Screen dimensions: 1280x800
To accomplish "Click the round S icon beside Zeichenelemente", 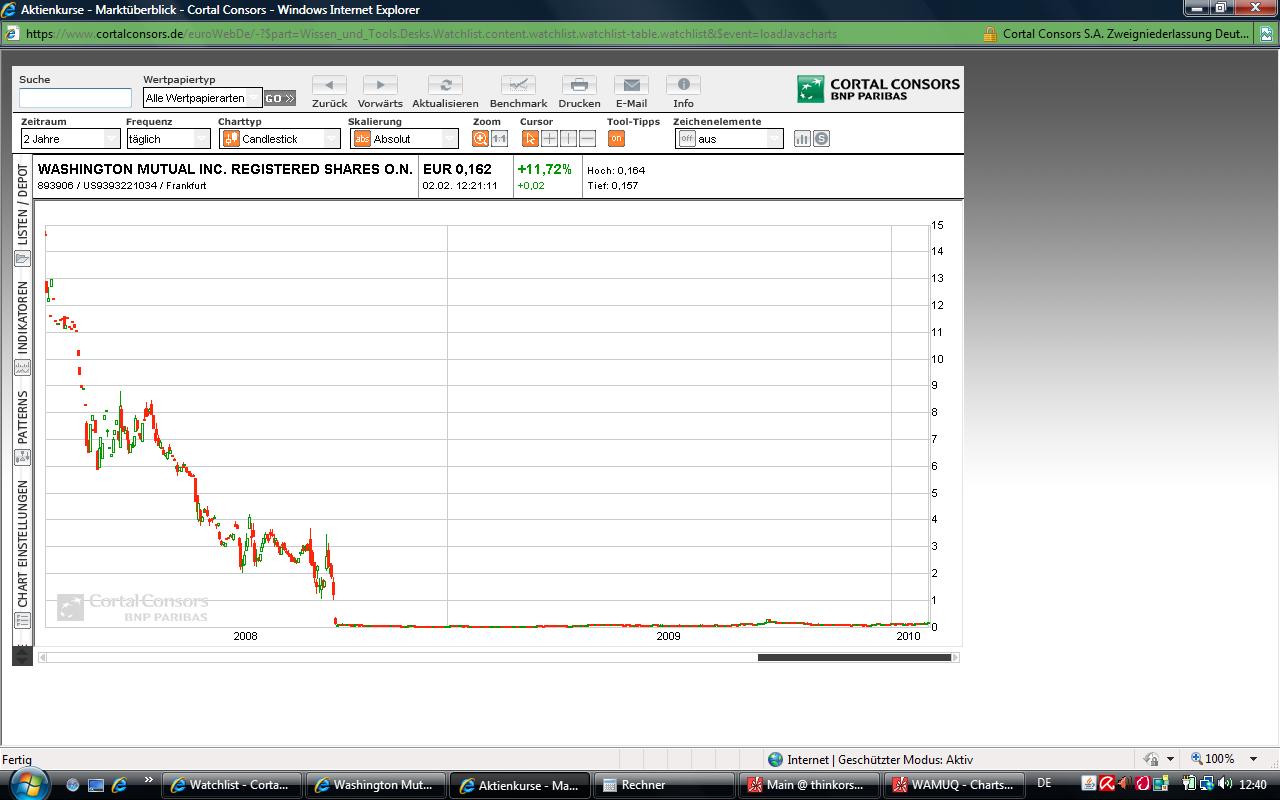I will pos(821,139).
